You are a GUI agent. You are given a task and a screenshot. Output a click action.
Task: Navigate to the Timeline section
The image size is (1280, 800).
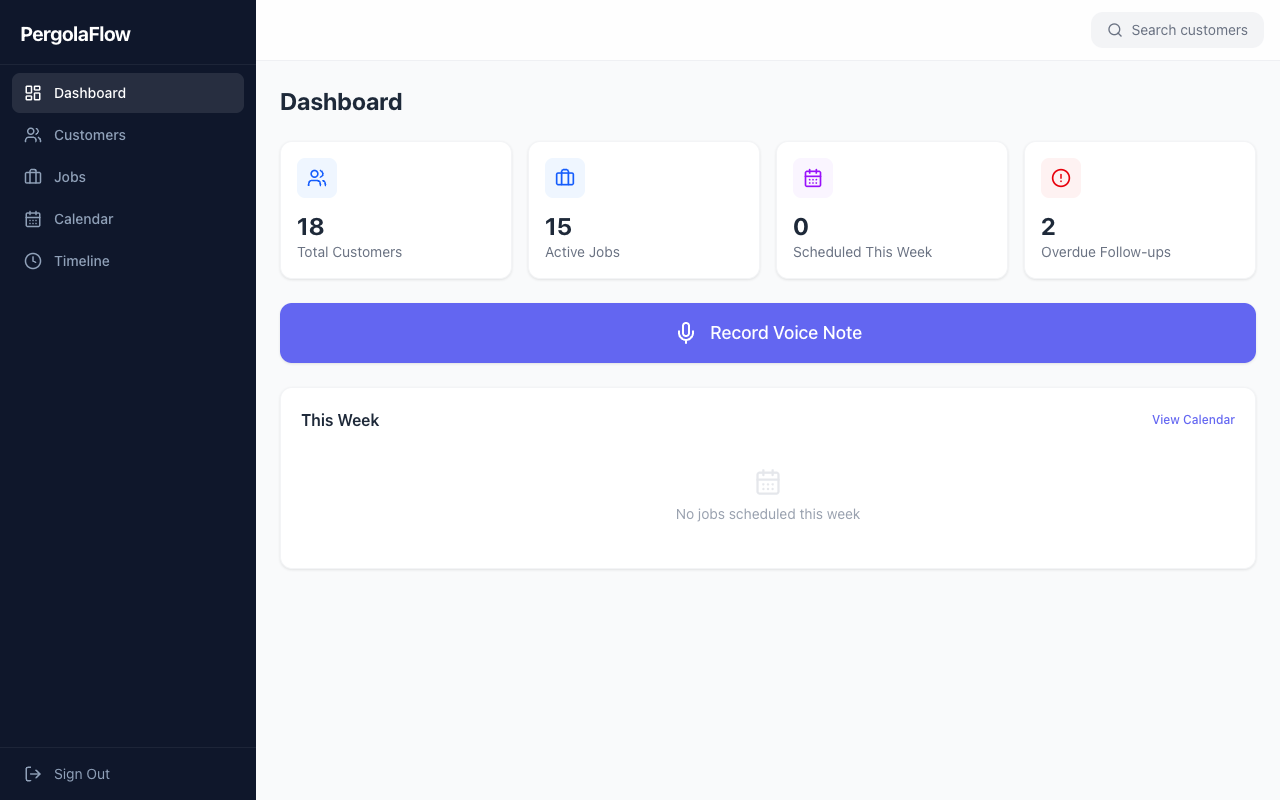tap(82, 260)
